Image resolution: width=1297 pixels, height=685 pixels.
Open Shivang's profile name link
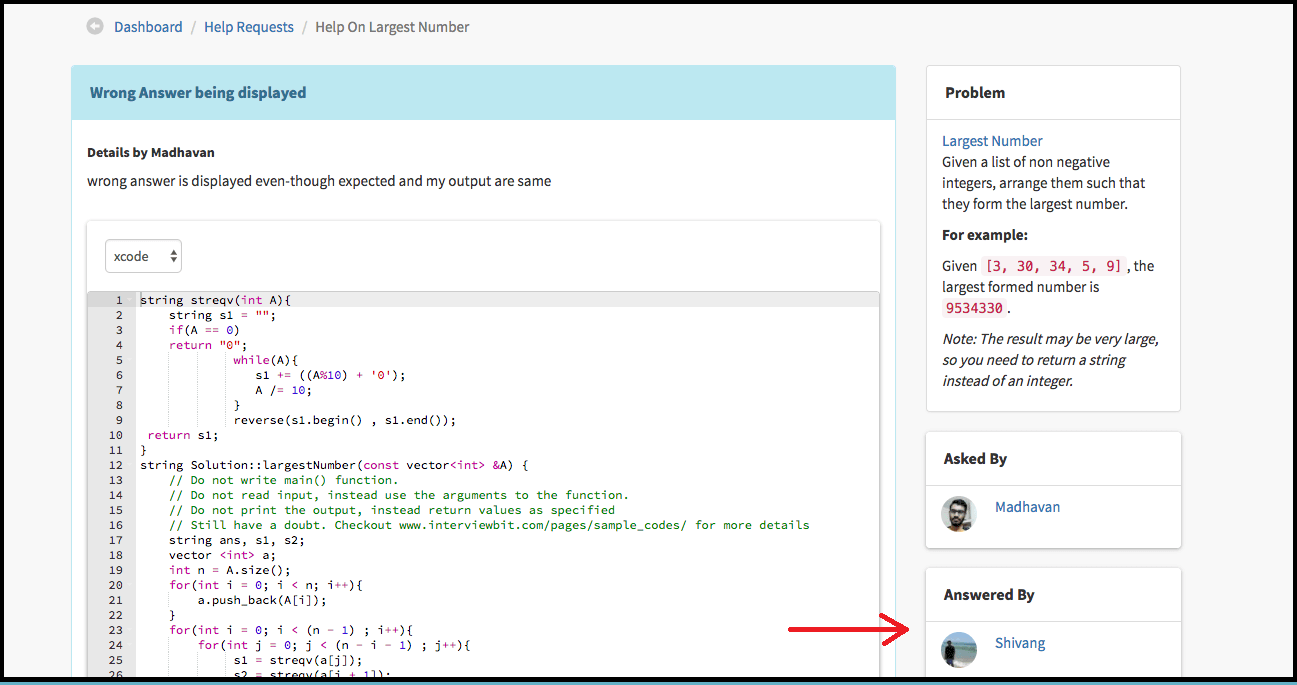(x=1020, y=643)
